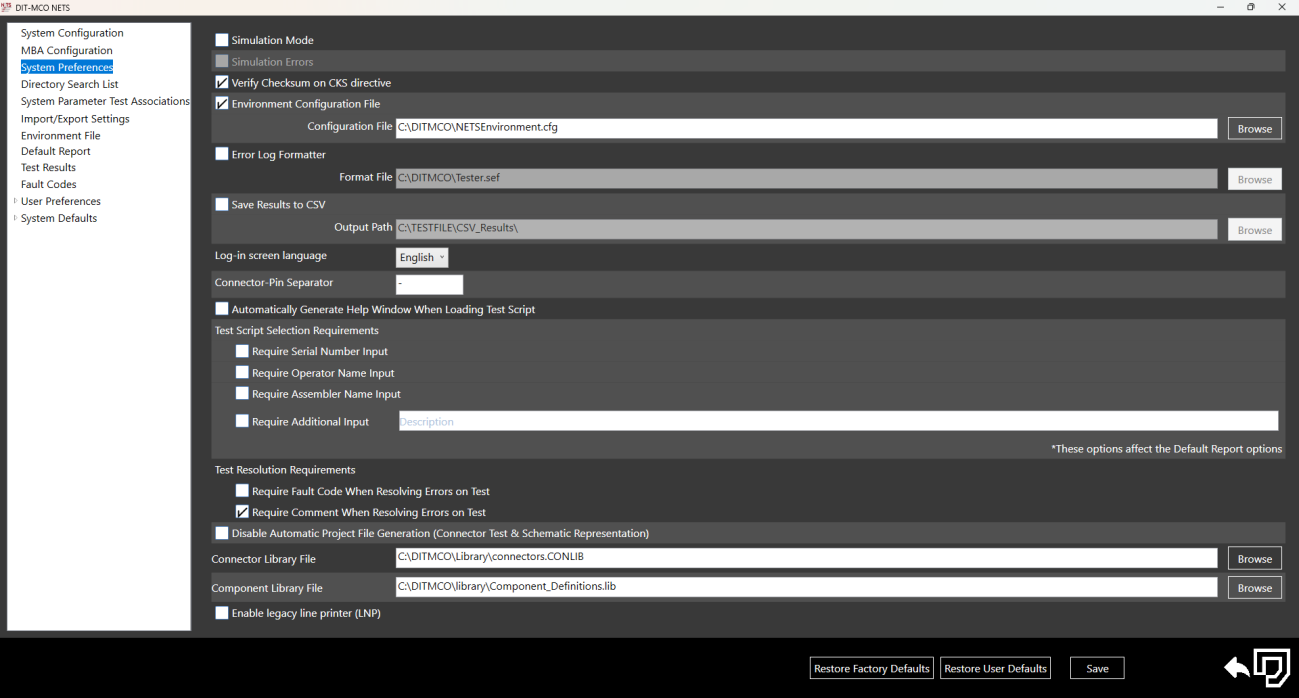Image resolution: width=1299 pixels, height=698 pixels.
Task: Select MBA Configuration in sidebar
Action: (67, 50)
